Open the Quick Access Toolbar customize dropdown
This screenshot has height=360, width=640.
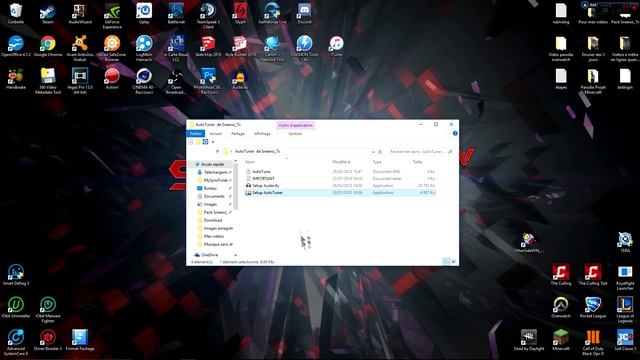tap(213, 142)
